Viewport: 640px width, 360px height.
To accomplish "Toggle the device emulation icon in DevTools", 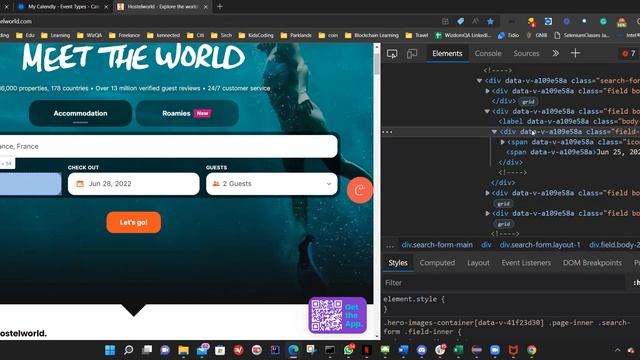I will click(x=412, y=53).
